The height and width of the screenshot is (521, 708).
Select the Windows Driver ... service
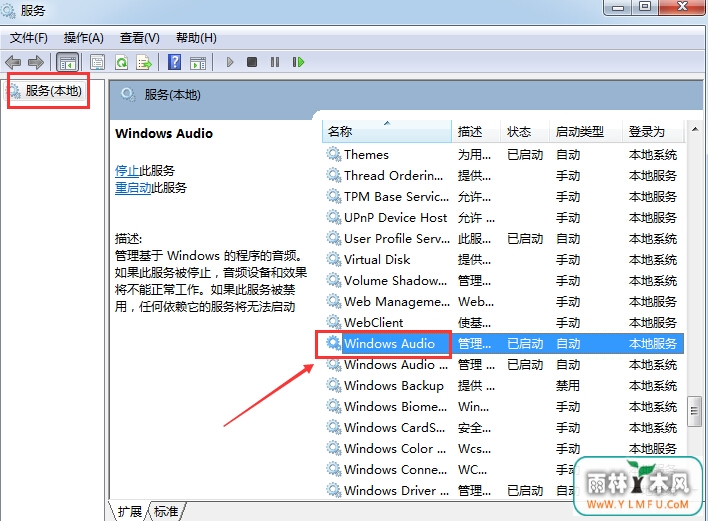503,491
